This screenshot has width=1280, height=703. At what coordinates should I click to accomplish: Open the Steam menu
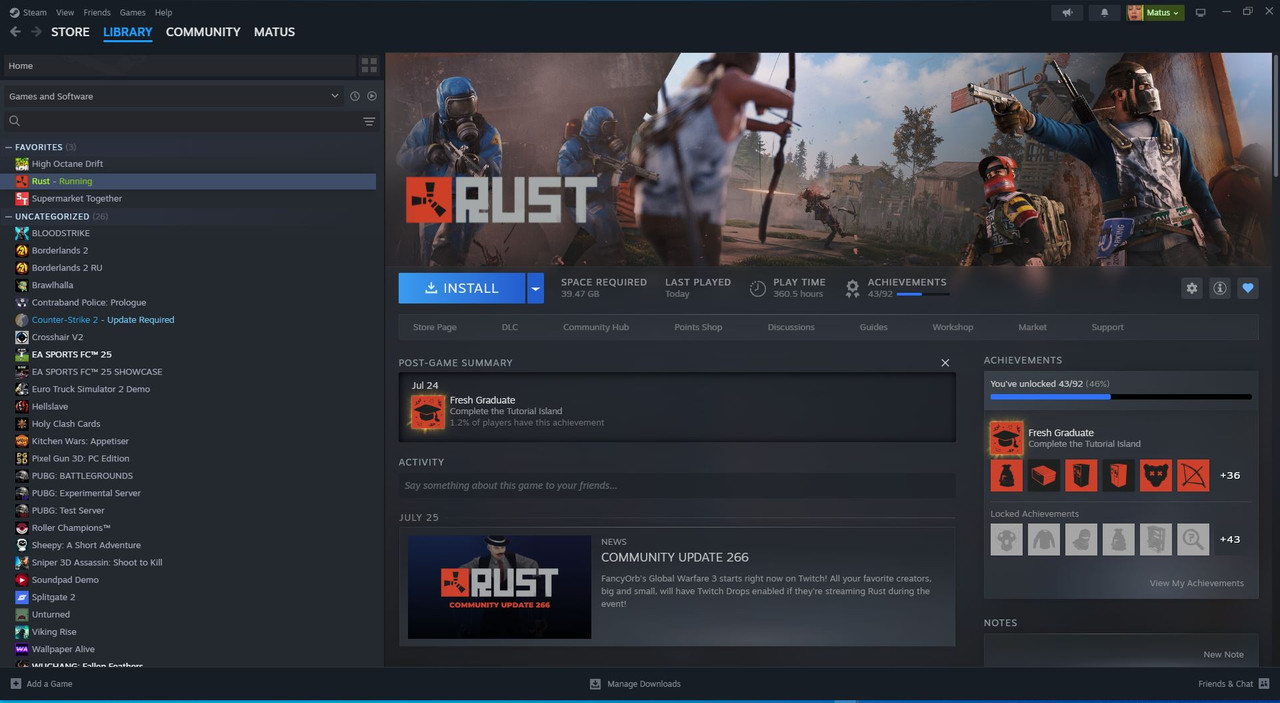(35, 13)
